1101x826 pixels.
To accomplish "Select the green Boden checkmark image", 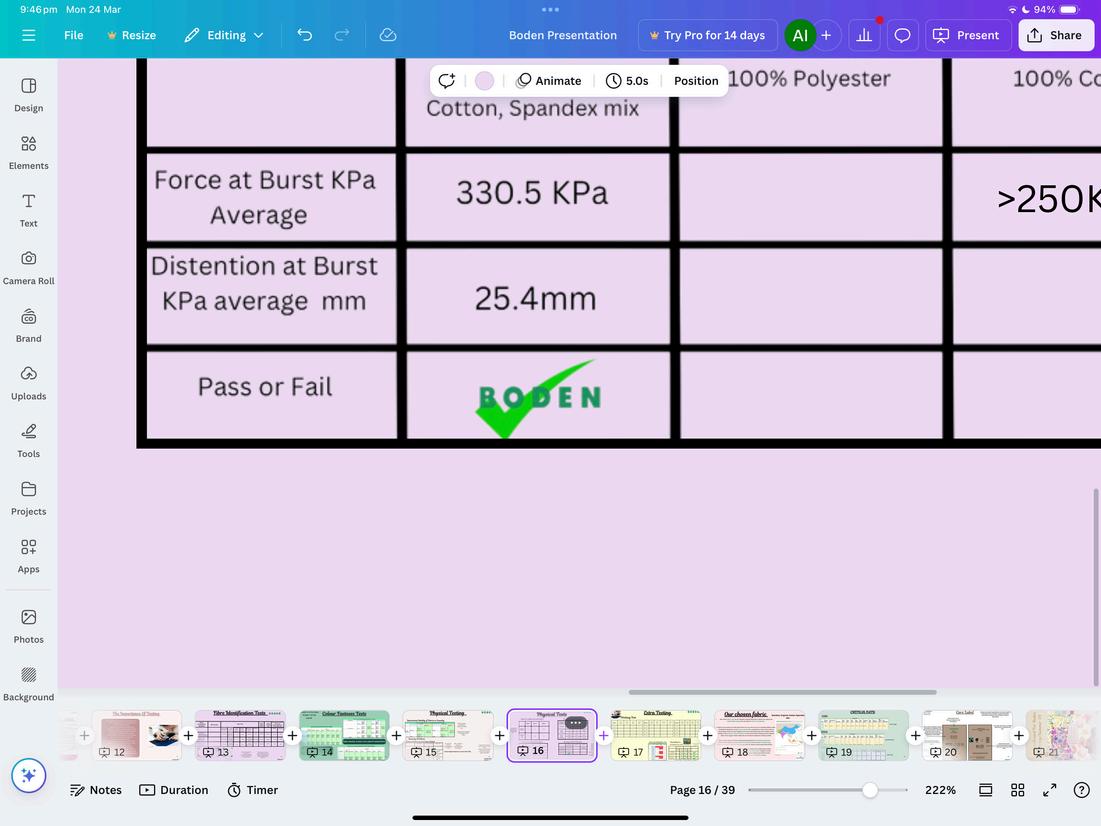I will pyautogui.click(x=539, y=398).
